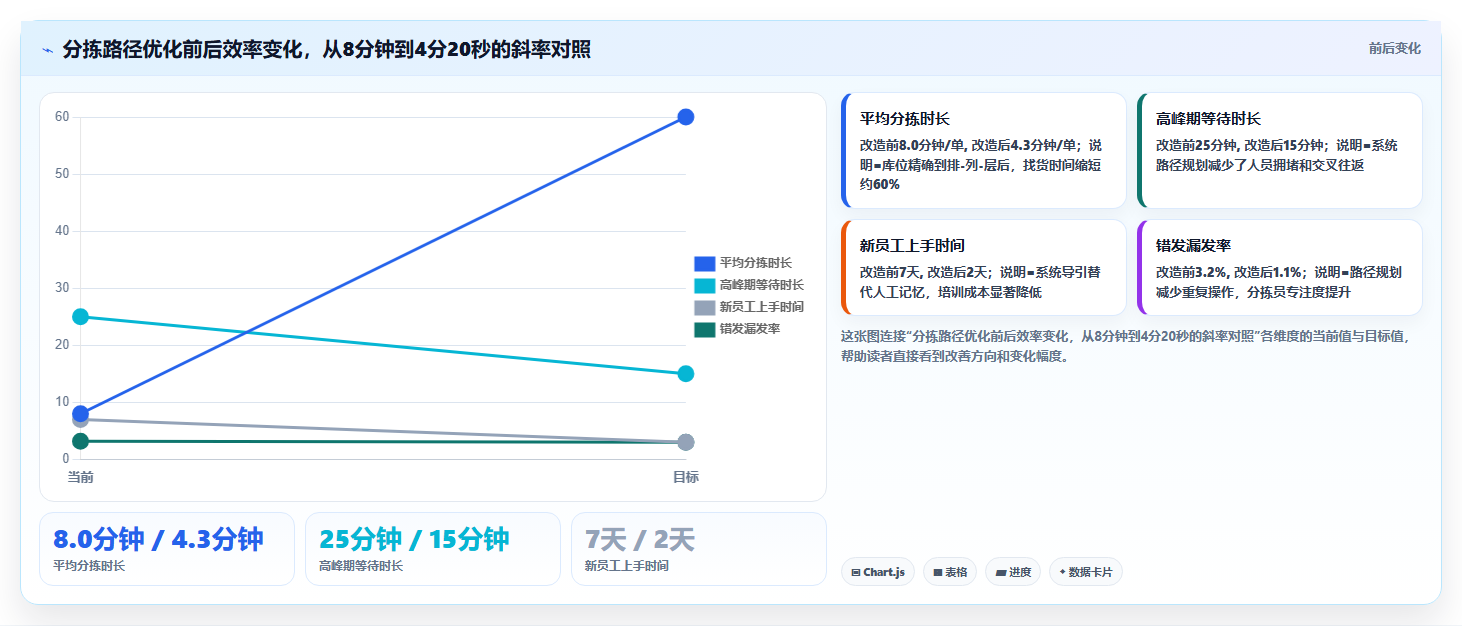
Task: Click the blue data point at value 60
Action: click(x=686, y=117)
